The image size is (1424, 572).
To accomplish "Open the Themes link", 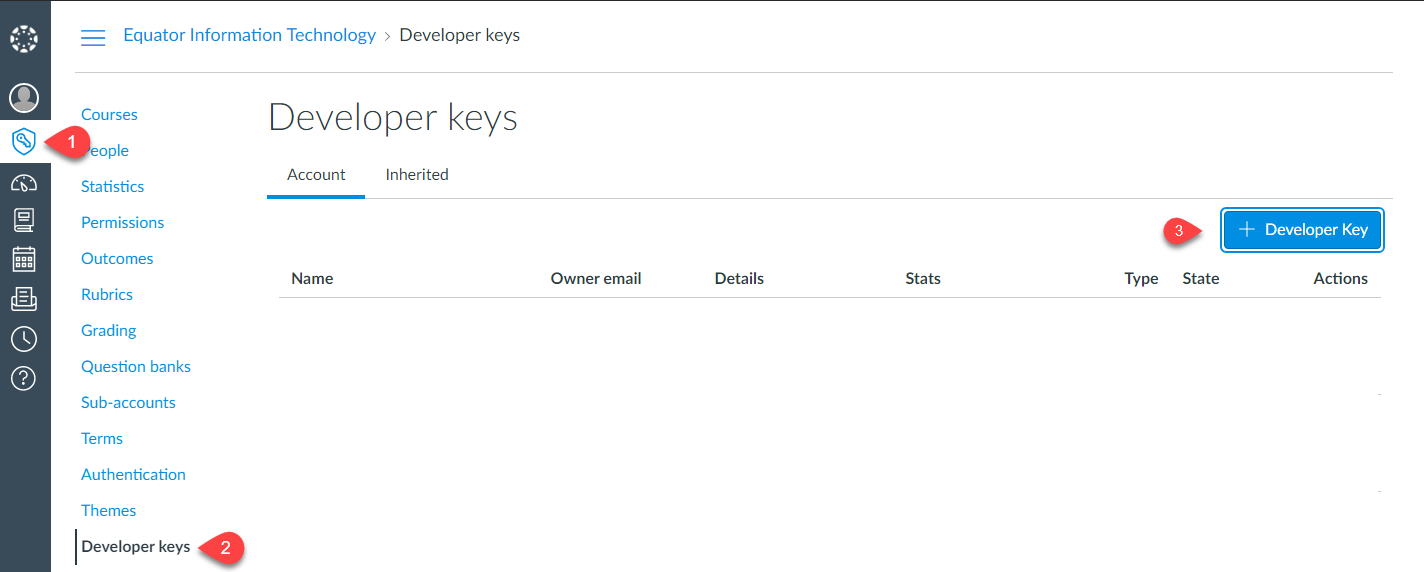I will [108, 511].
